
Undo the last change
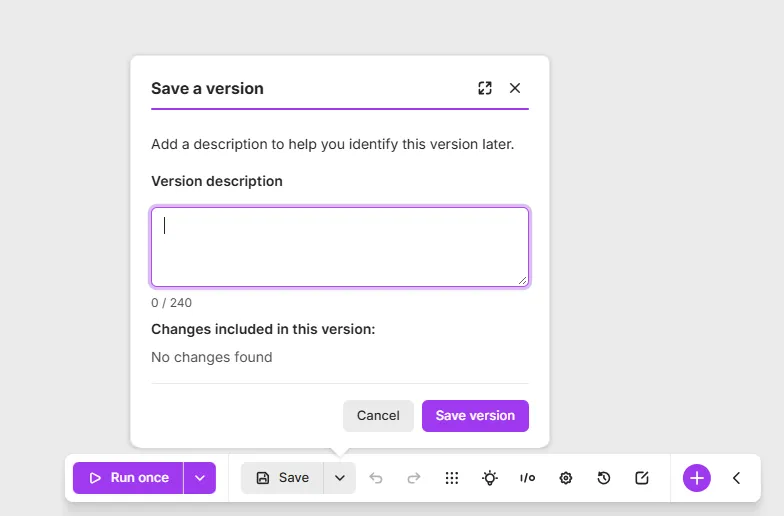pos(376,478)
